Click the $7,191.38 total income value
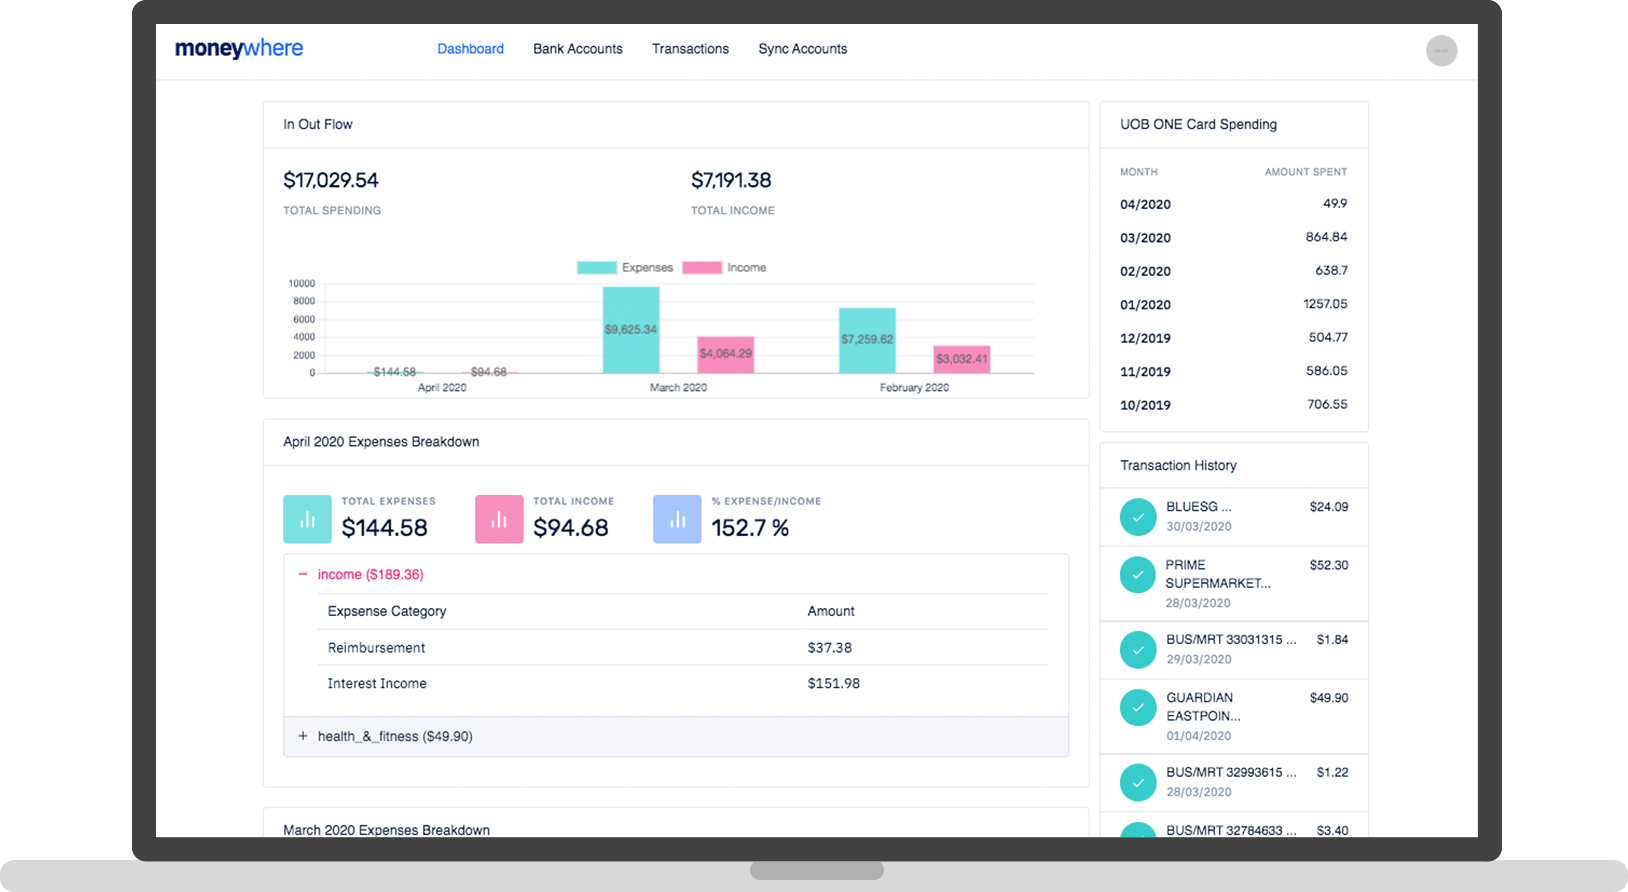Screen dimensions: 1628x892 click(x=731, y=181)
